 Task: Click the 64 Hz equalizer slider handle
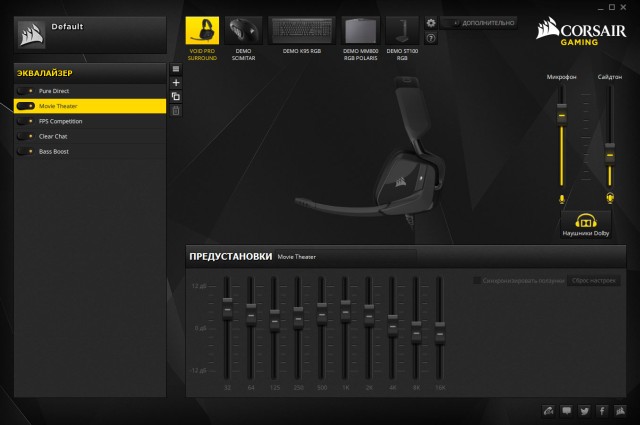coord(251,316)
